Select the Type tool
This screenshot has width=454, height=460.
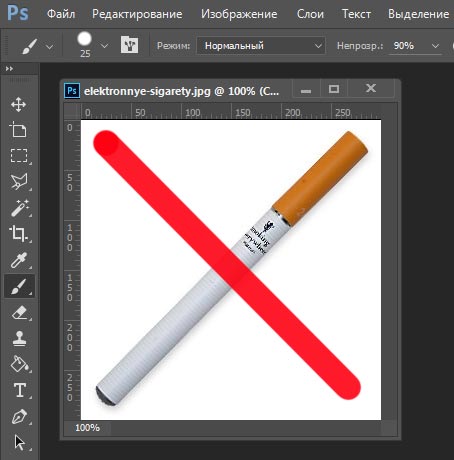20,390
